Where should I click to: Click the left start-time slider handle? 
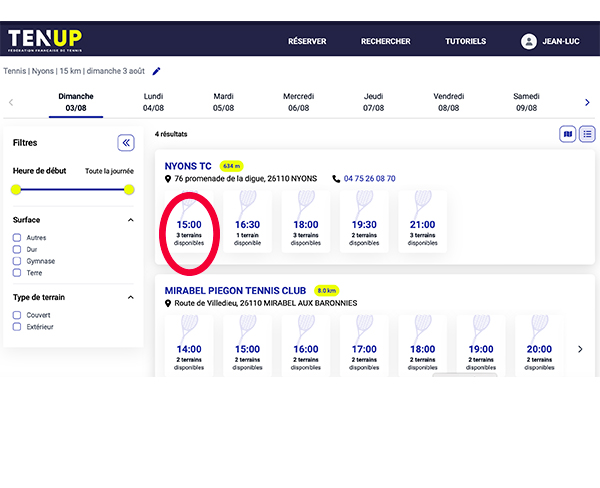(x=16, y=189)
